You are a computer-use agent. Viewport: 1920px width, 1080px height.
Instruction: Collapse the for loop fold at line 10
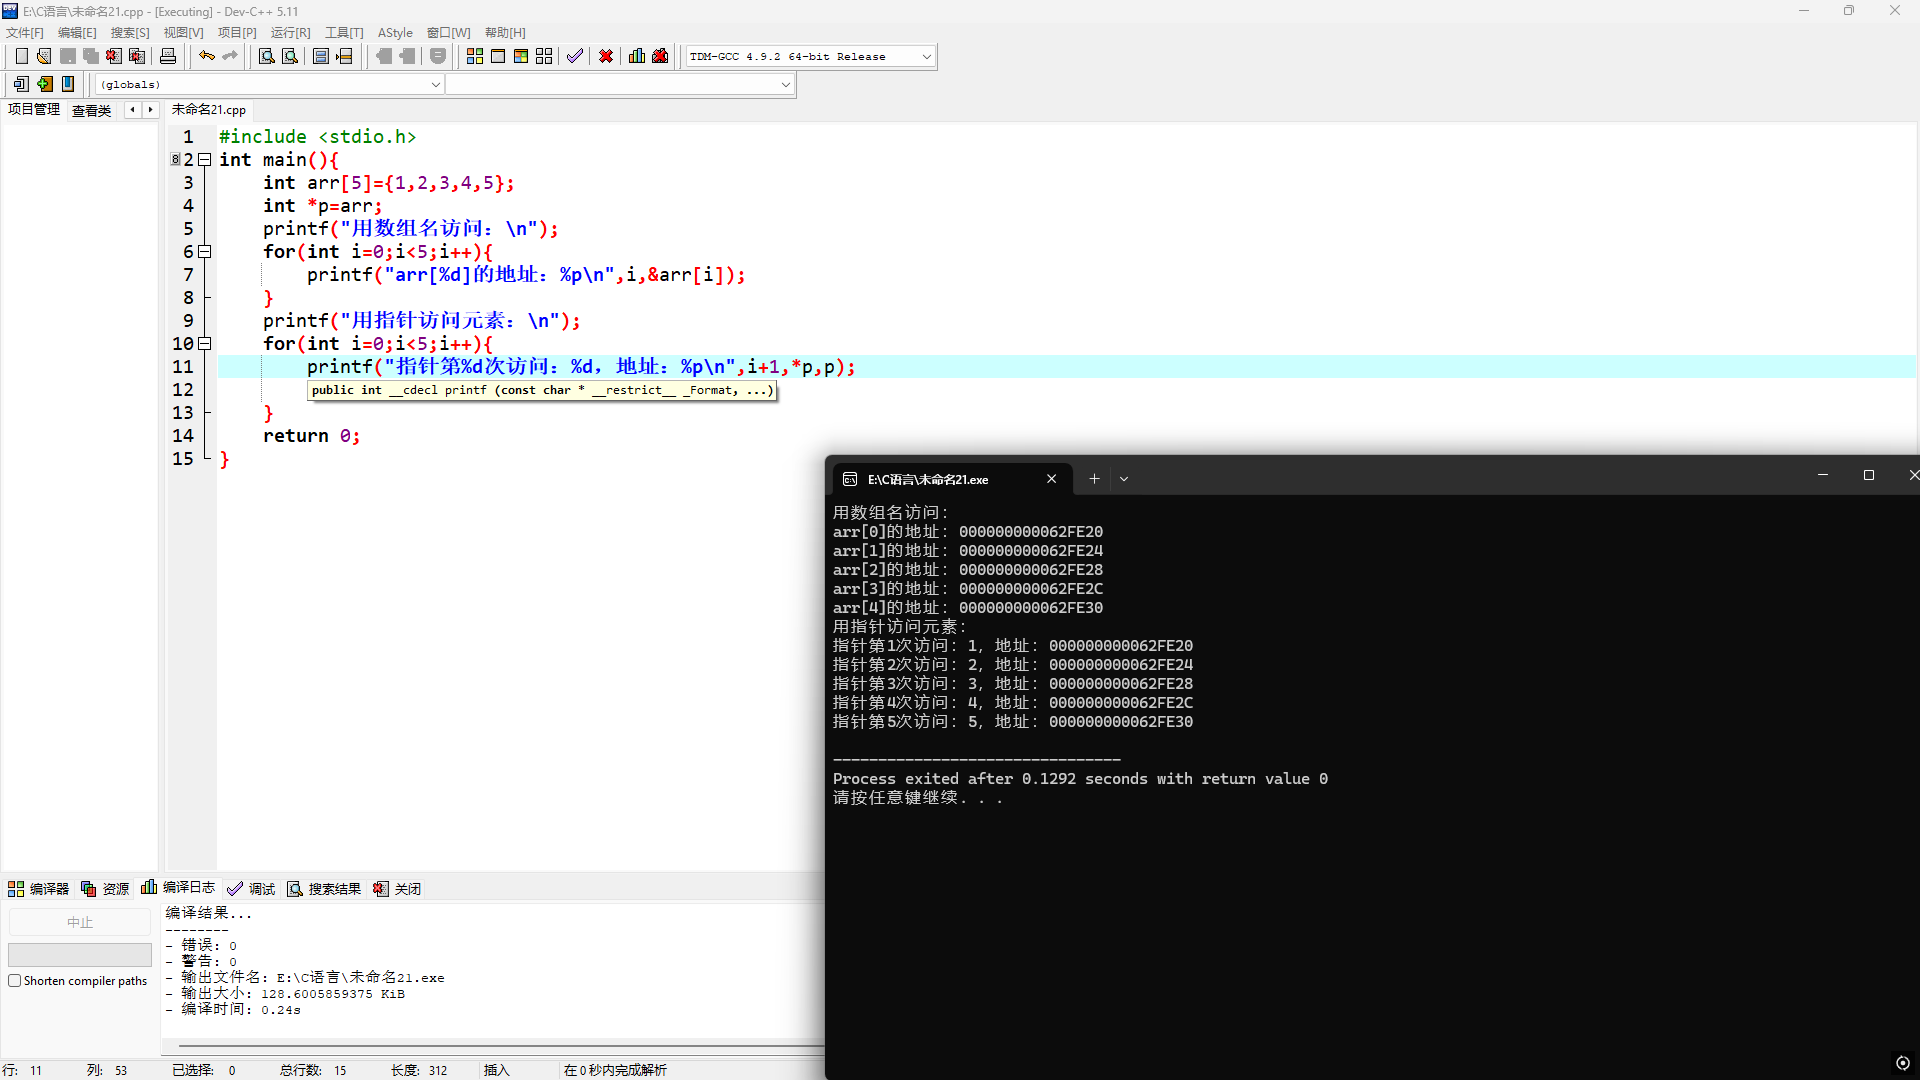coord(205,344)
